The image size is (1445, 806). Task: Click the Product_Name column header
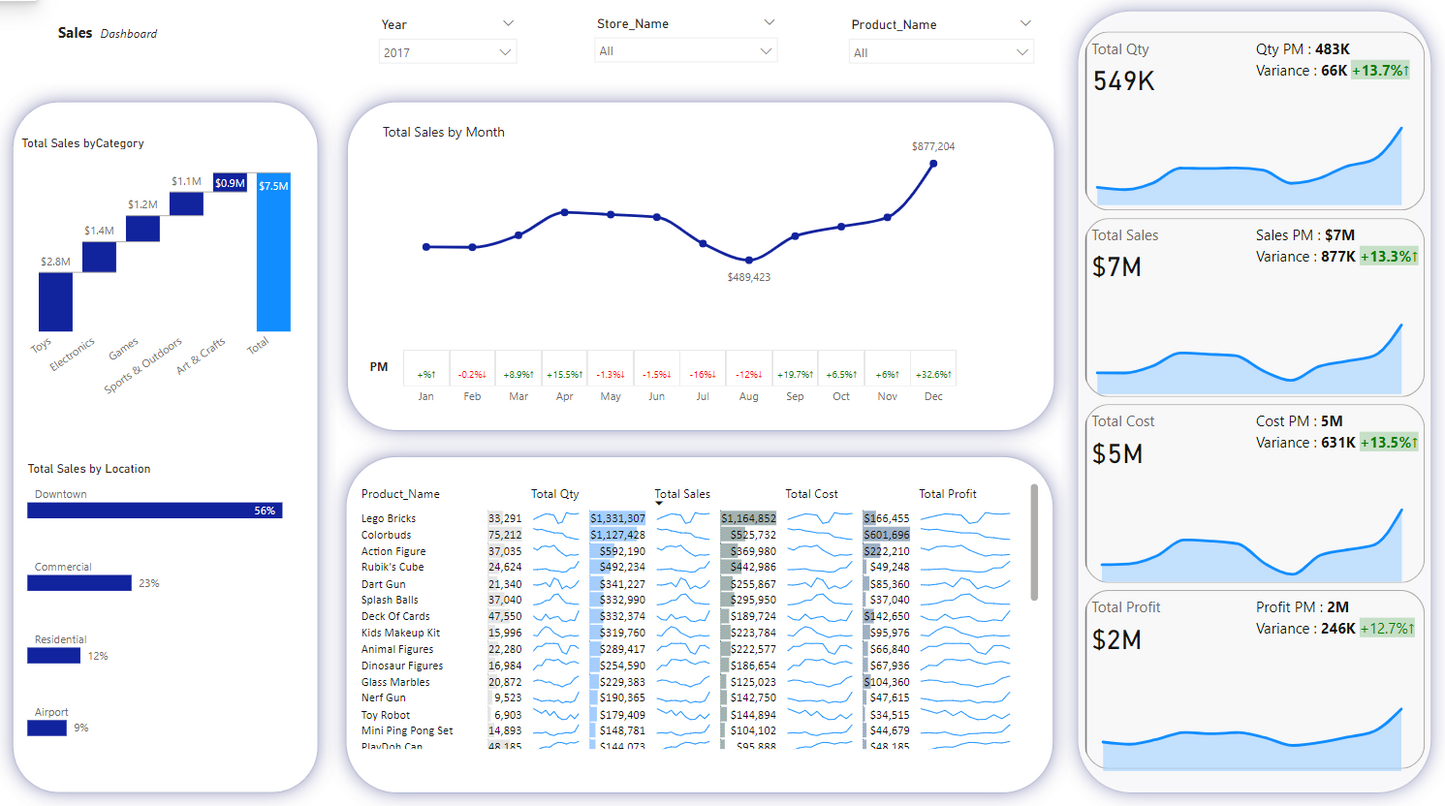click(400, 494)
